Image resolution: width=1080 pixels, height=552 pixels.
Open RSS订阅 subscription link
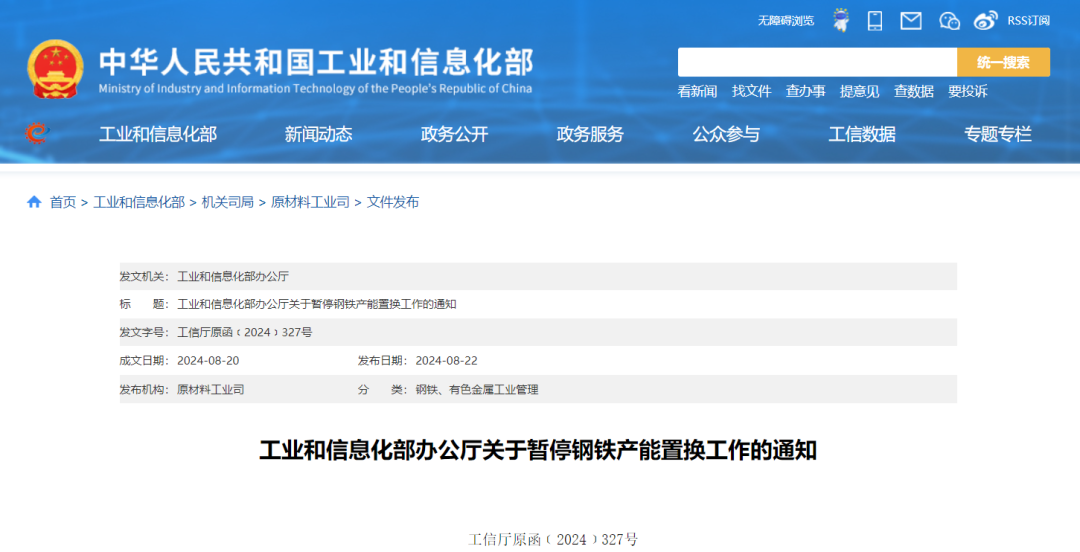[1028, 21]
